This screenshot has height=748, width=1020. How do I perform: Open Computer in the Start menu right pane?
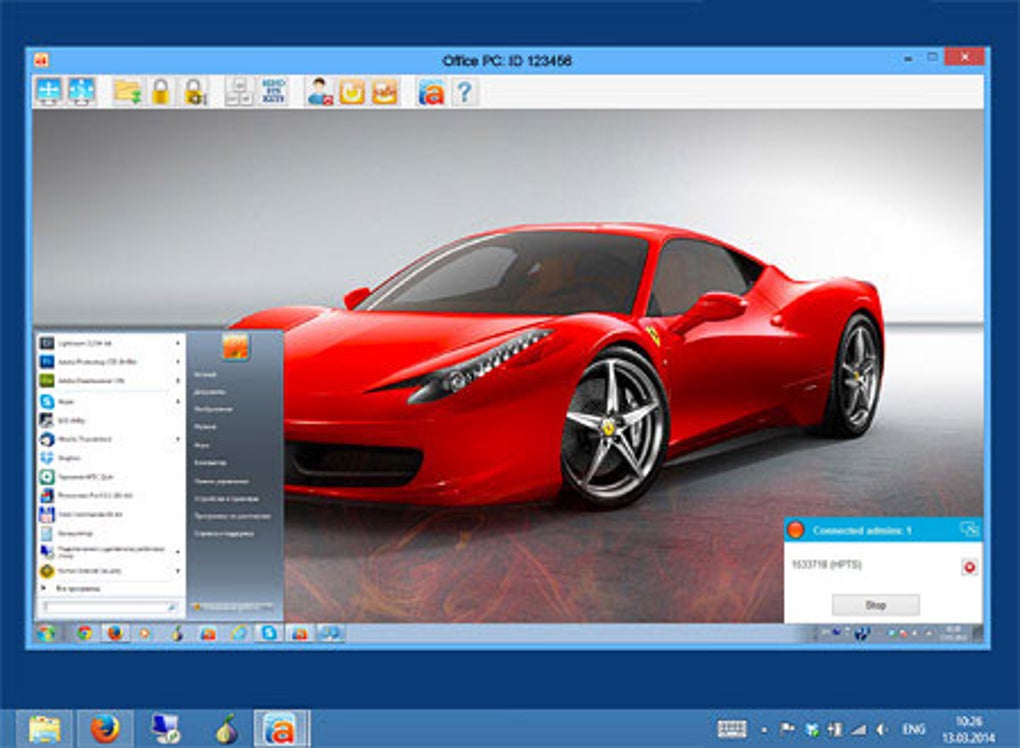[210, 463]
